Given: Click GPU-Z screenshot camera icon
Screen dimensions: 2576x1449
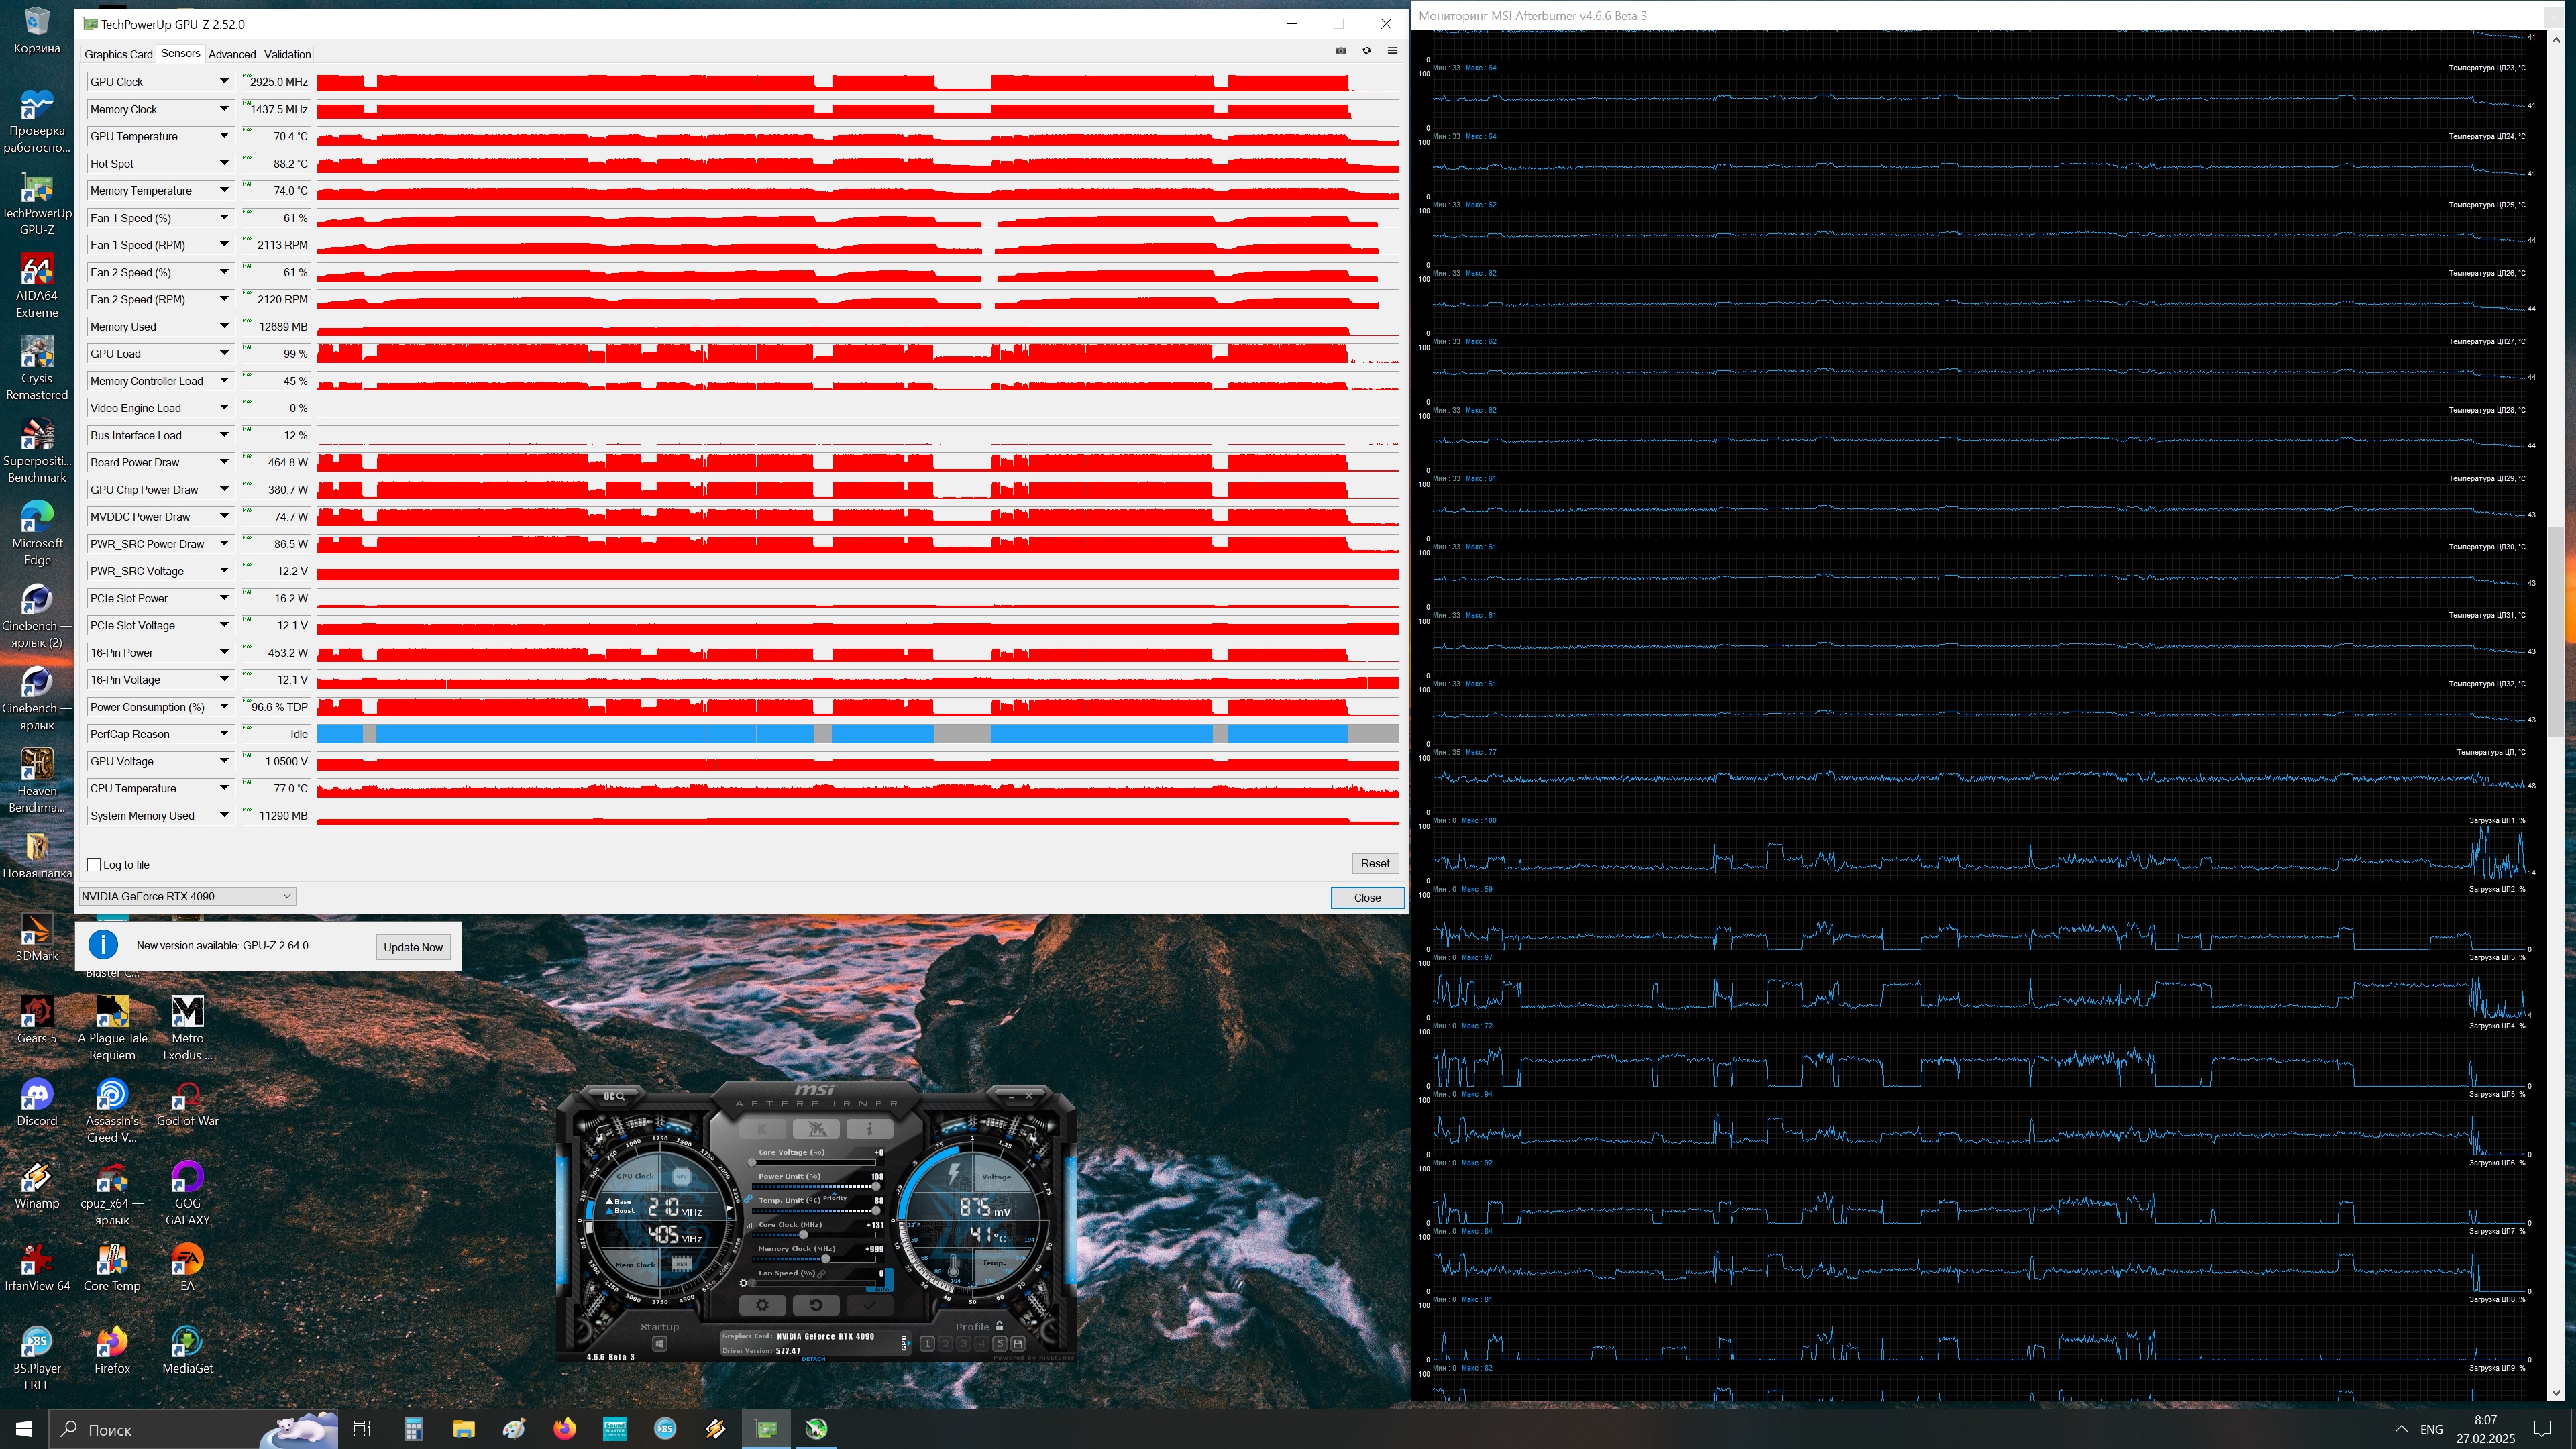Looking at the screenshot, I should [1341, 51].
